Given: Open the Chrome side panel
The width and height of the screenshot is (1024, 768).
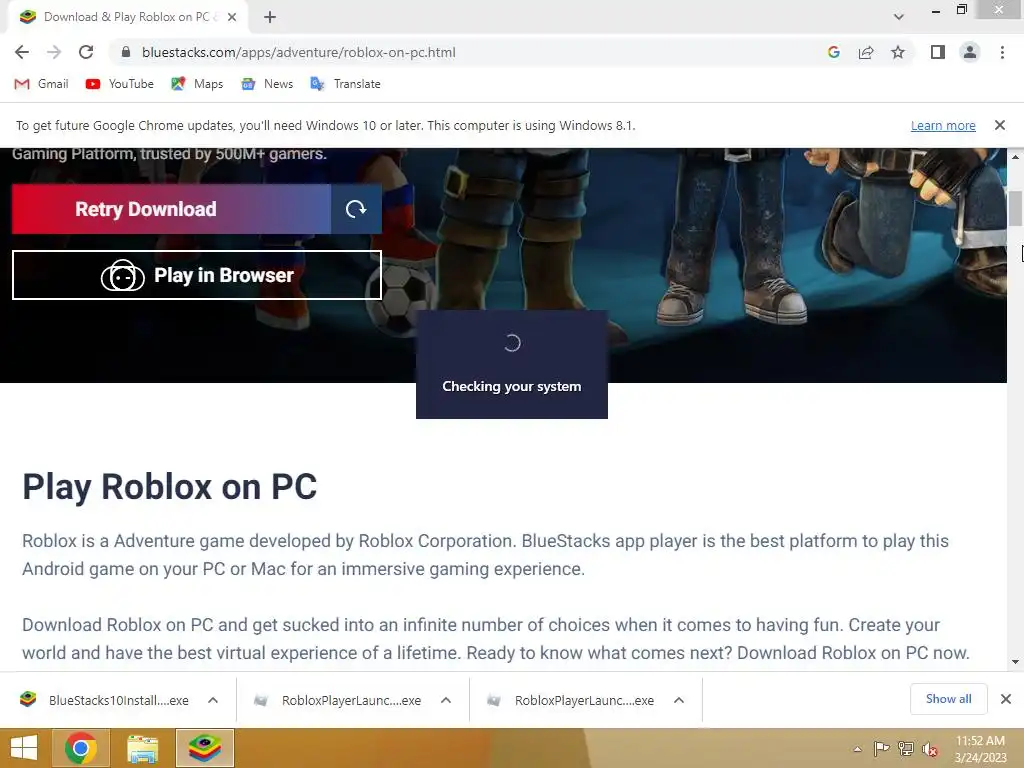Looking at the screenshot, I should 938,52.
